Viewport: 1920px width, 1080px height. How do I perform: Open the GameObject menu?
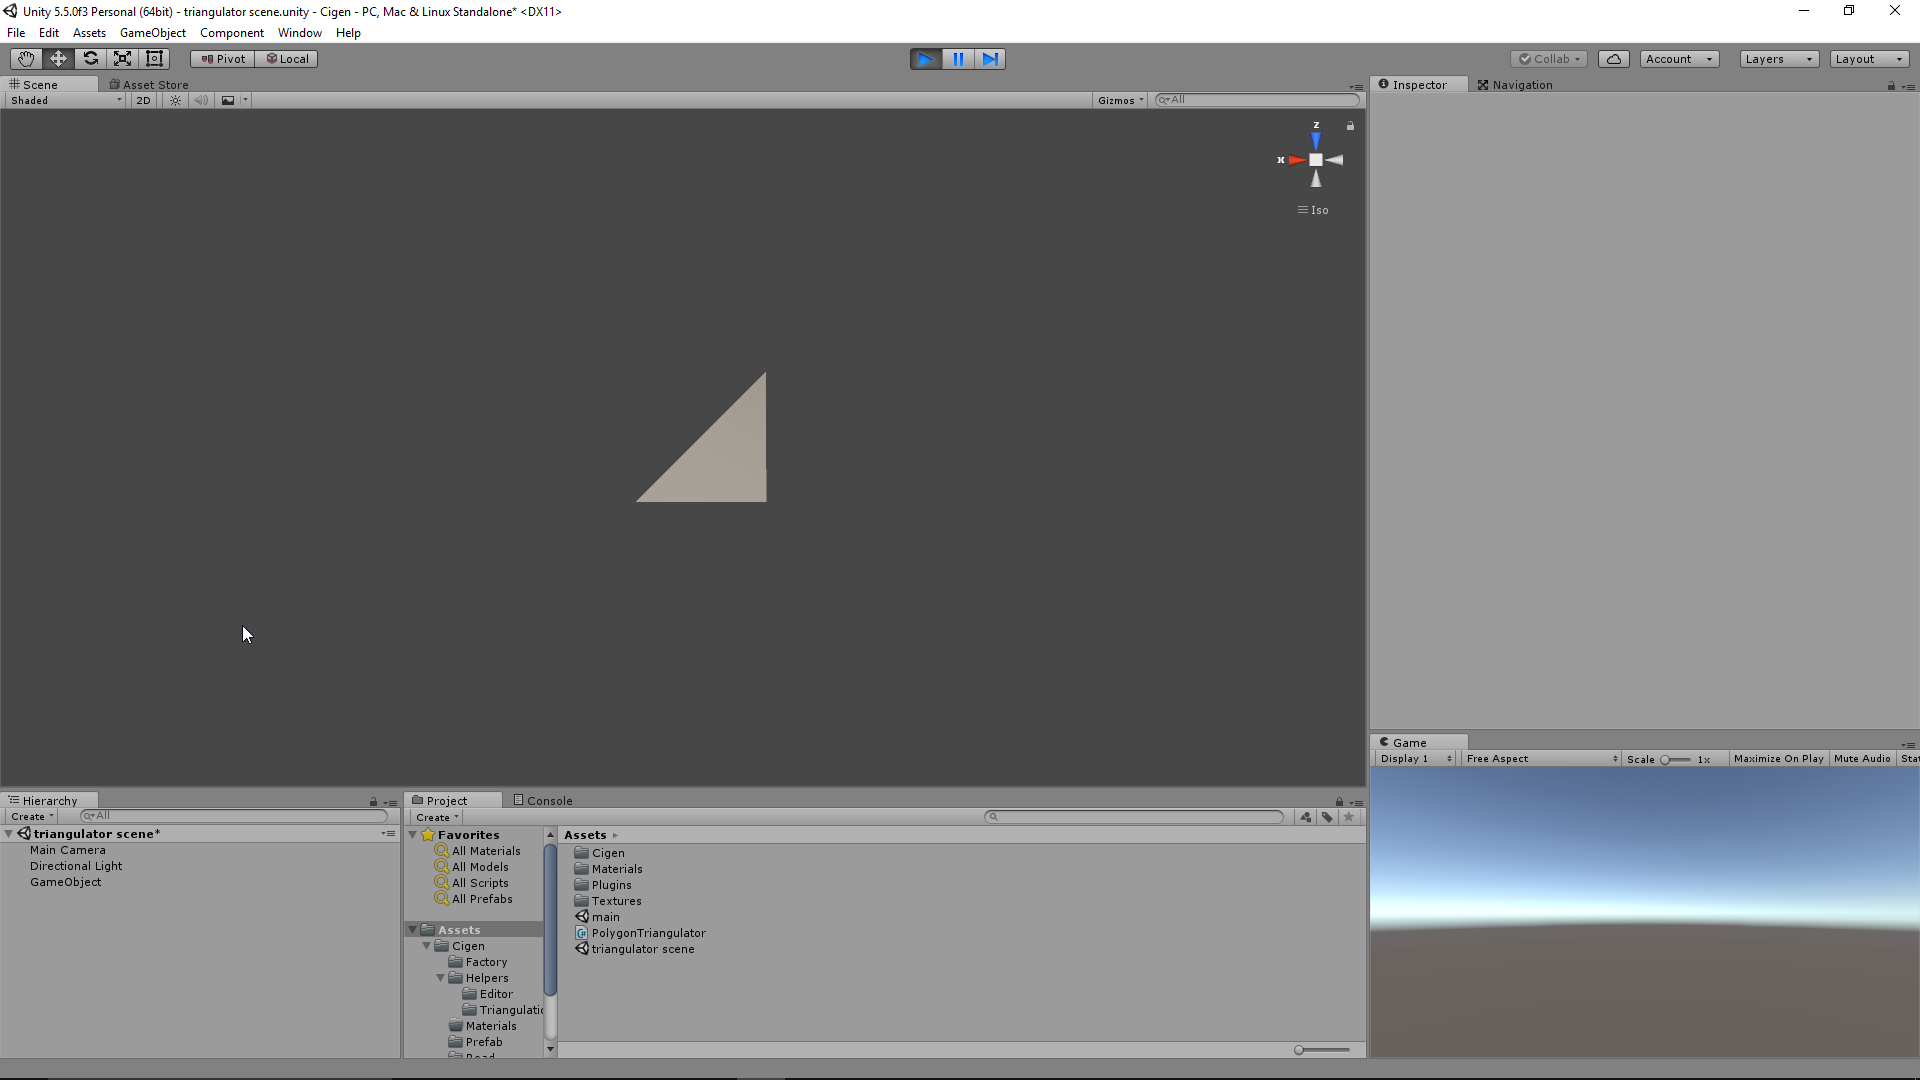[153, 33]
